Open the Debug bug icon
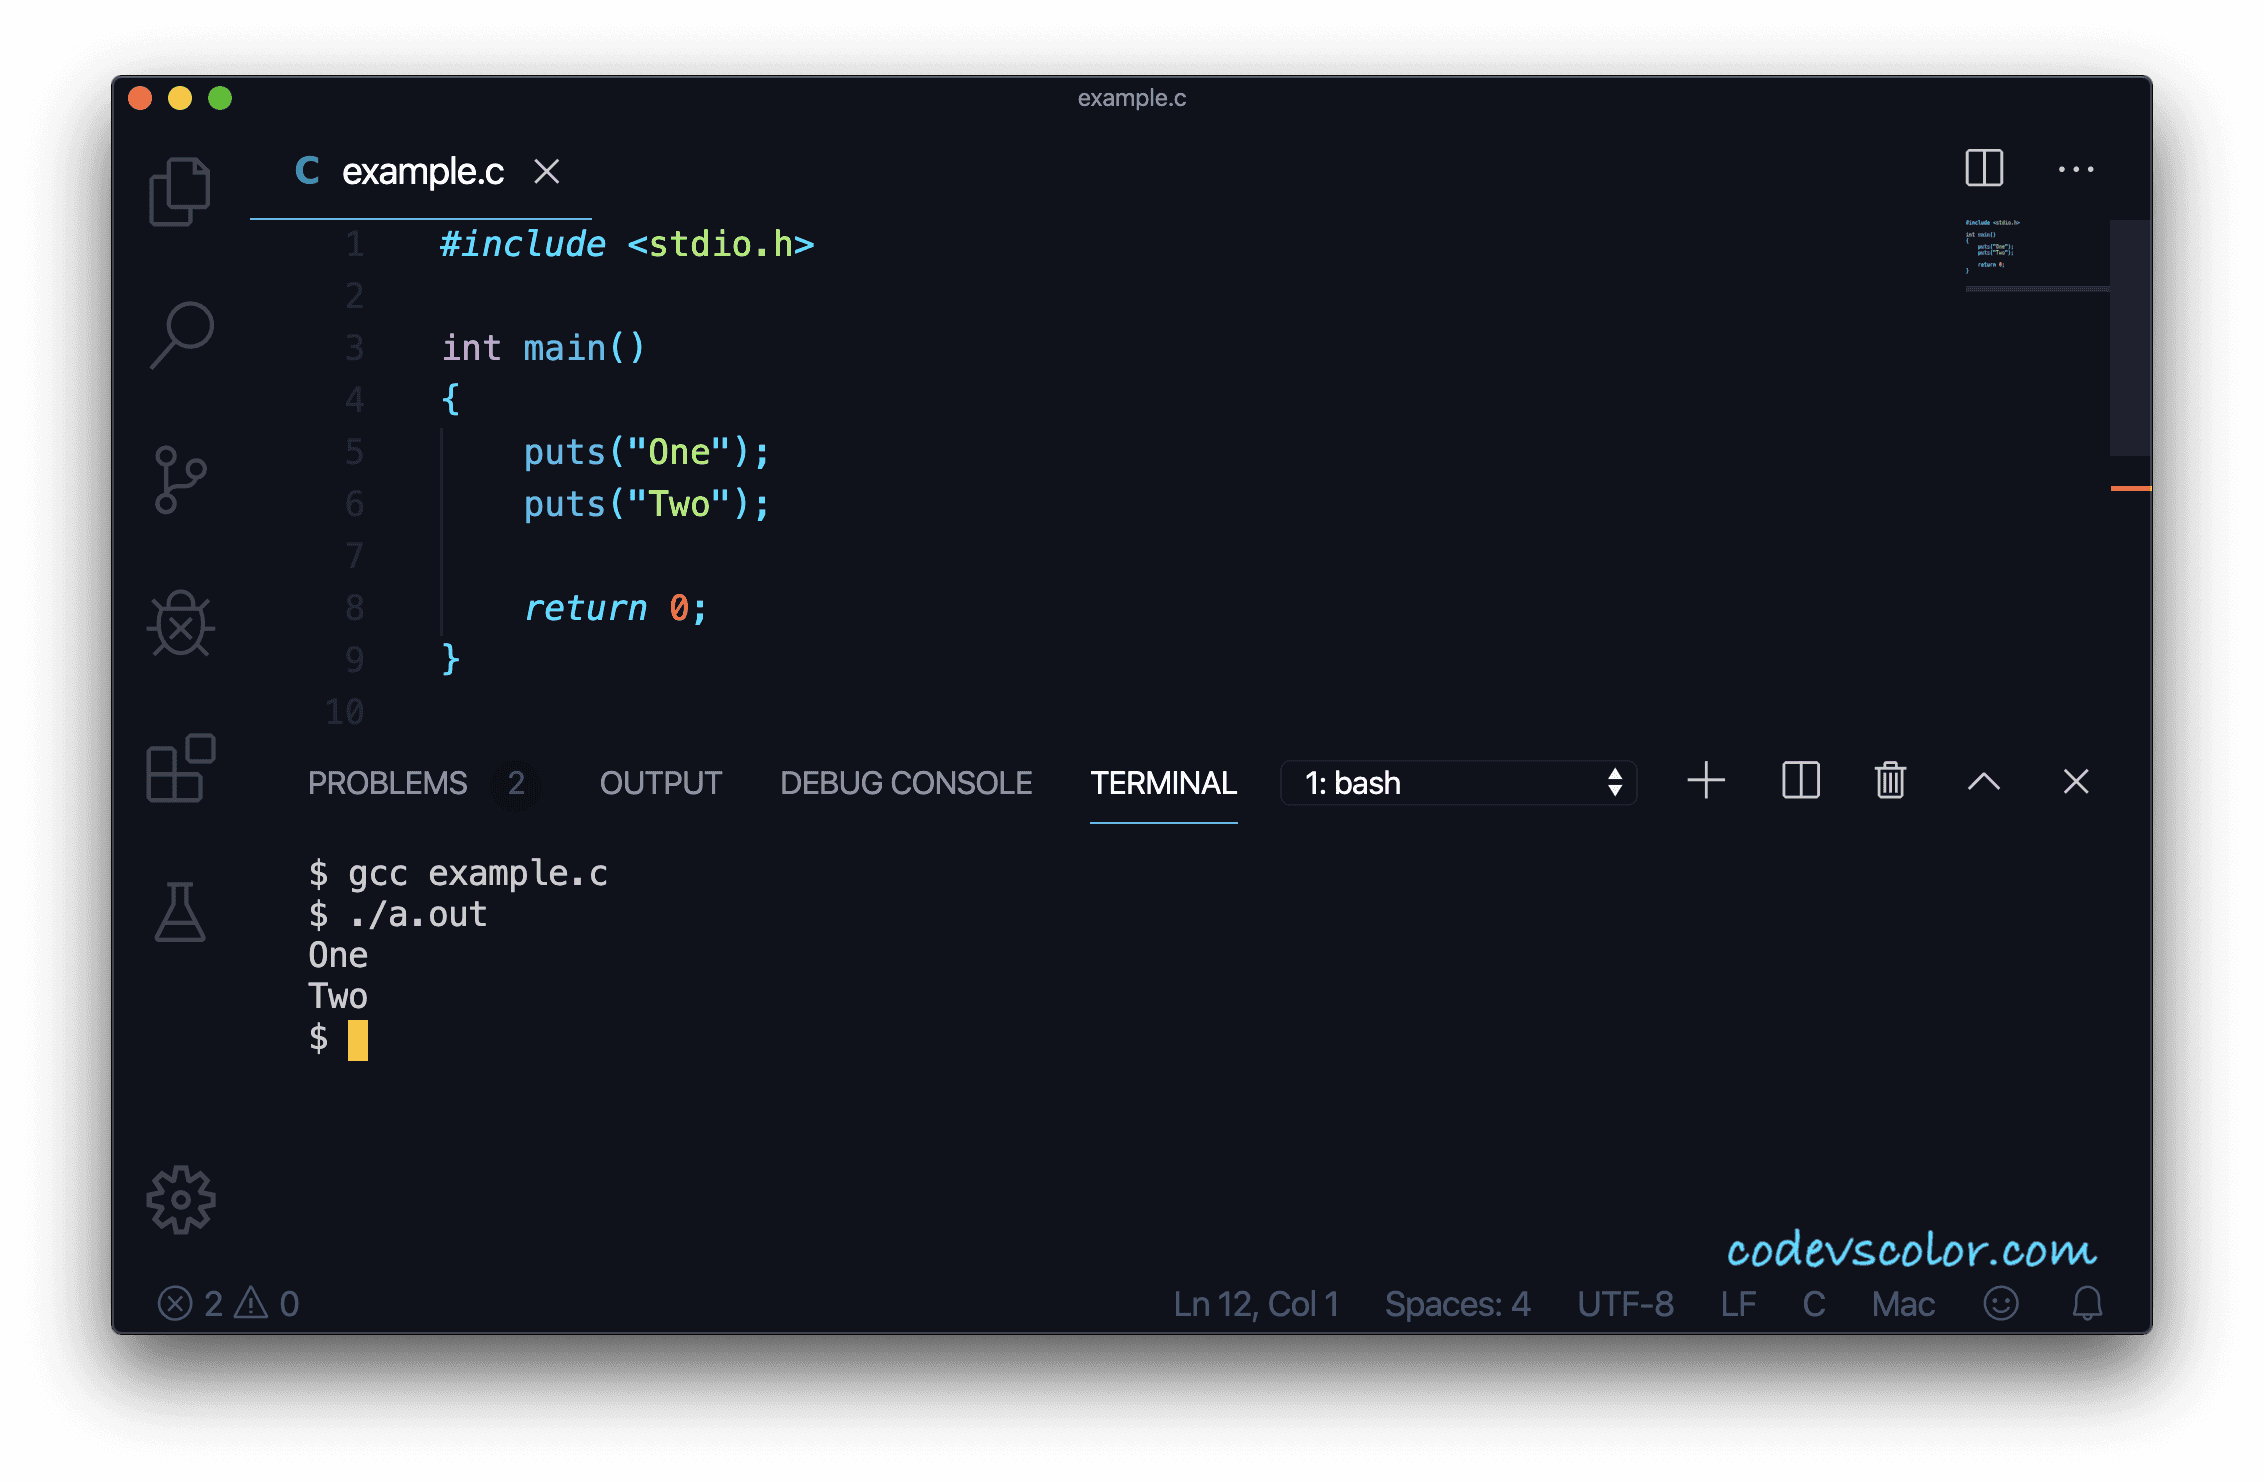Image resolution: width=2264 pixels, height=1482 pixels. click(181, 624)
